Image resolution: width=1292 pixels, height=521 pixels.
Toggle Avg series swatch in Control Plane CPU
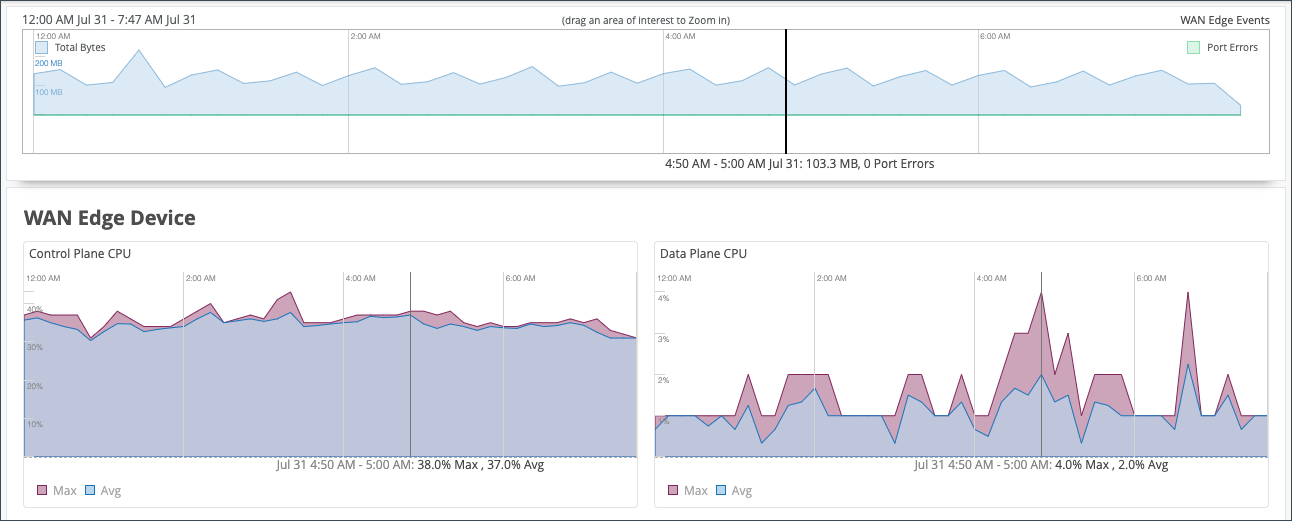tap(89, 490)
